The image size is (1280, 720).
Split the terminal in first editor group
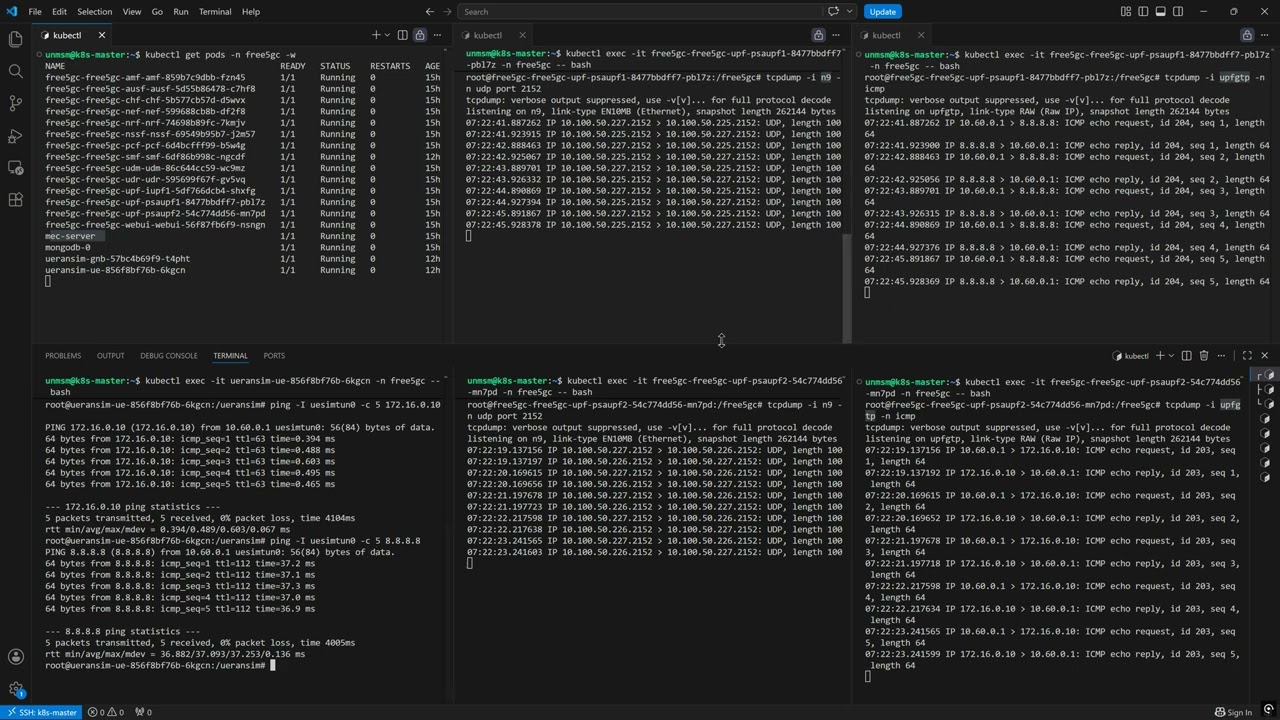[x=403, y=35]
